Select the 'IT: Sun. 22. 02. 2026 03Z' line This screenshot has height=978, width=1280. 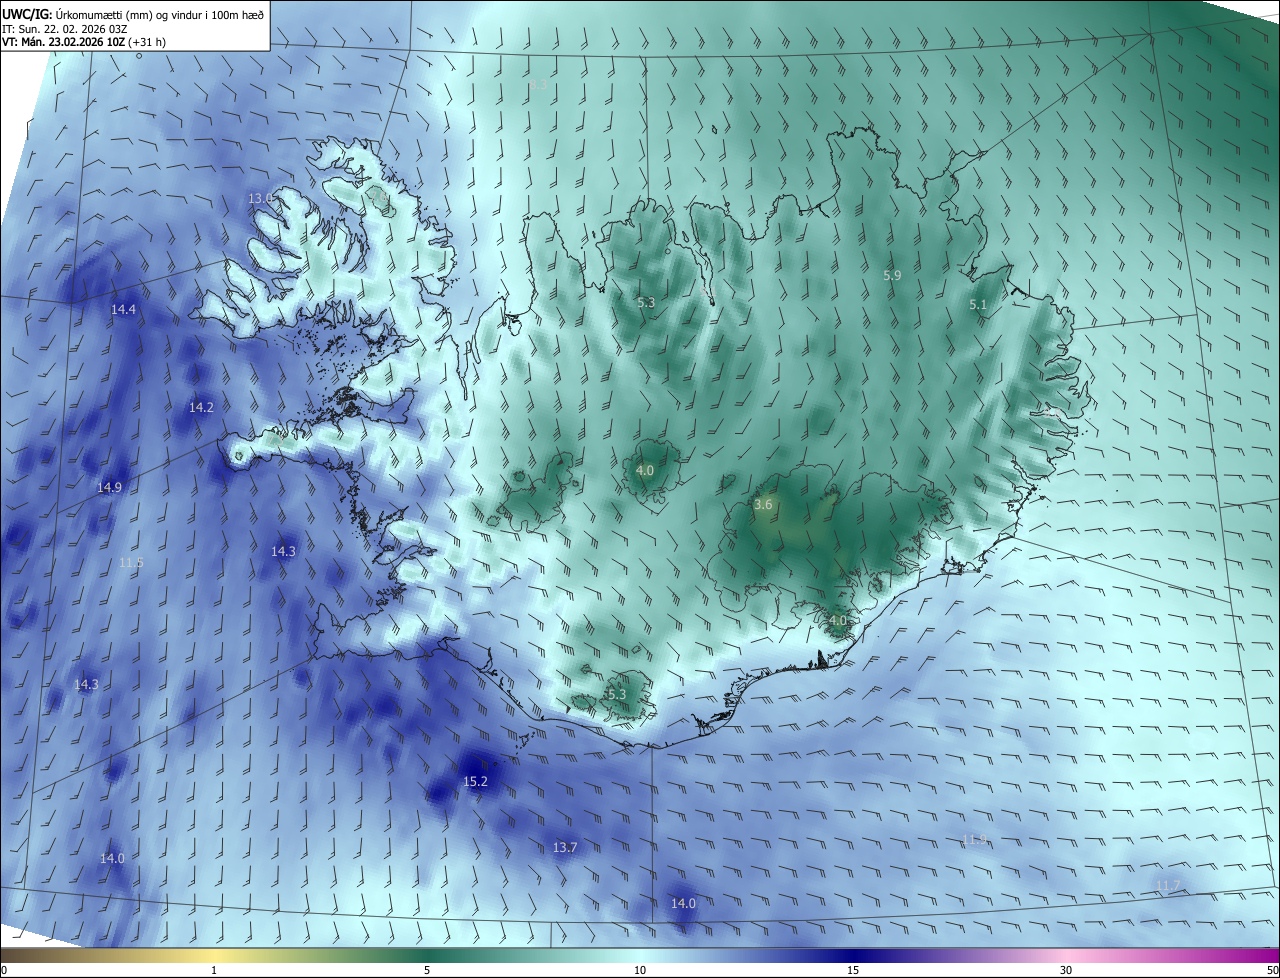[65, 28]
